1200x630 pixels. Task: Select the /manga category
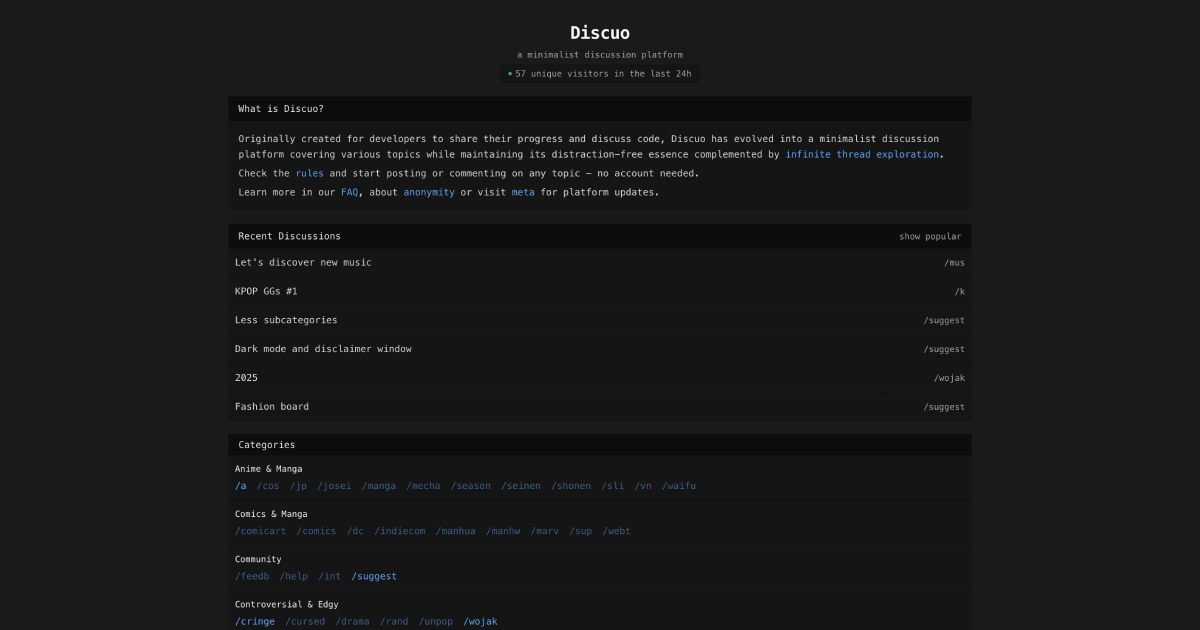379,487
